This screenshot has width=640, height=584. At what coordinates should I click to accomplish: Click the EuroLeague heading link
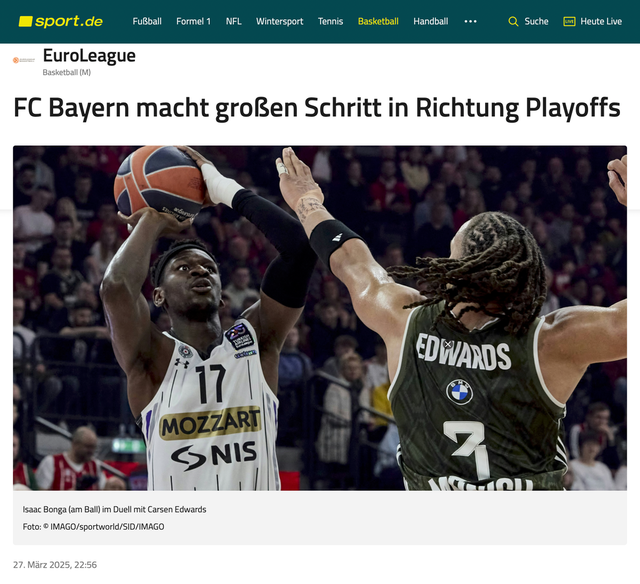pyautogui.click(x=89, y=56)
